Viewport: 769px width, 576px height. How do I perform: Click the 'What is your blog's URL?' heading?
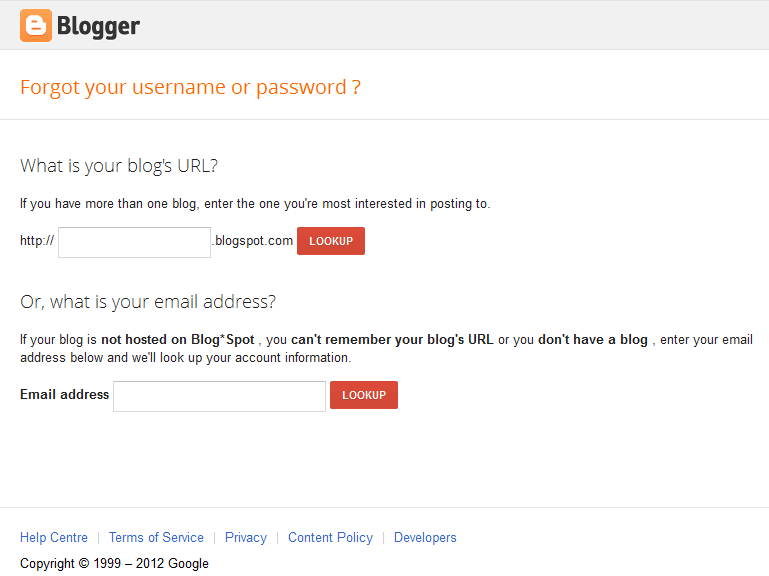coord(119,166)
